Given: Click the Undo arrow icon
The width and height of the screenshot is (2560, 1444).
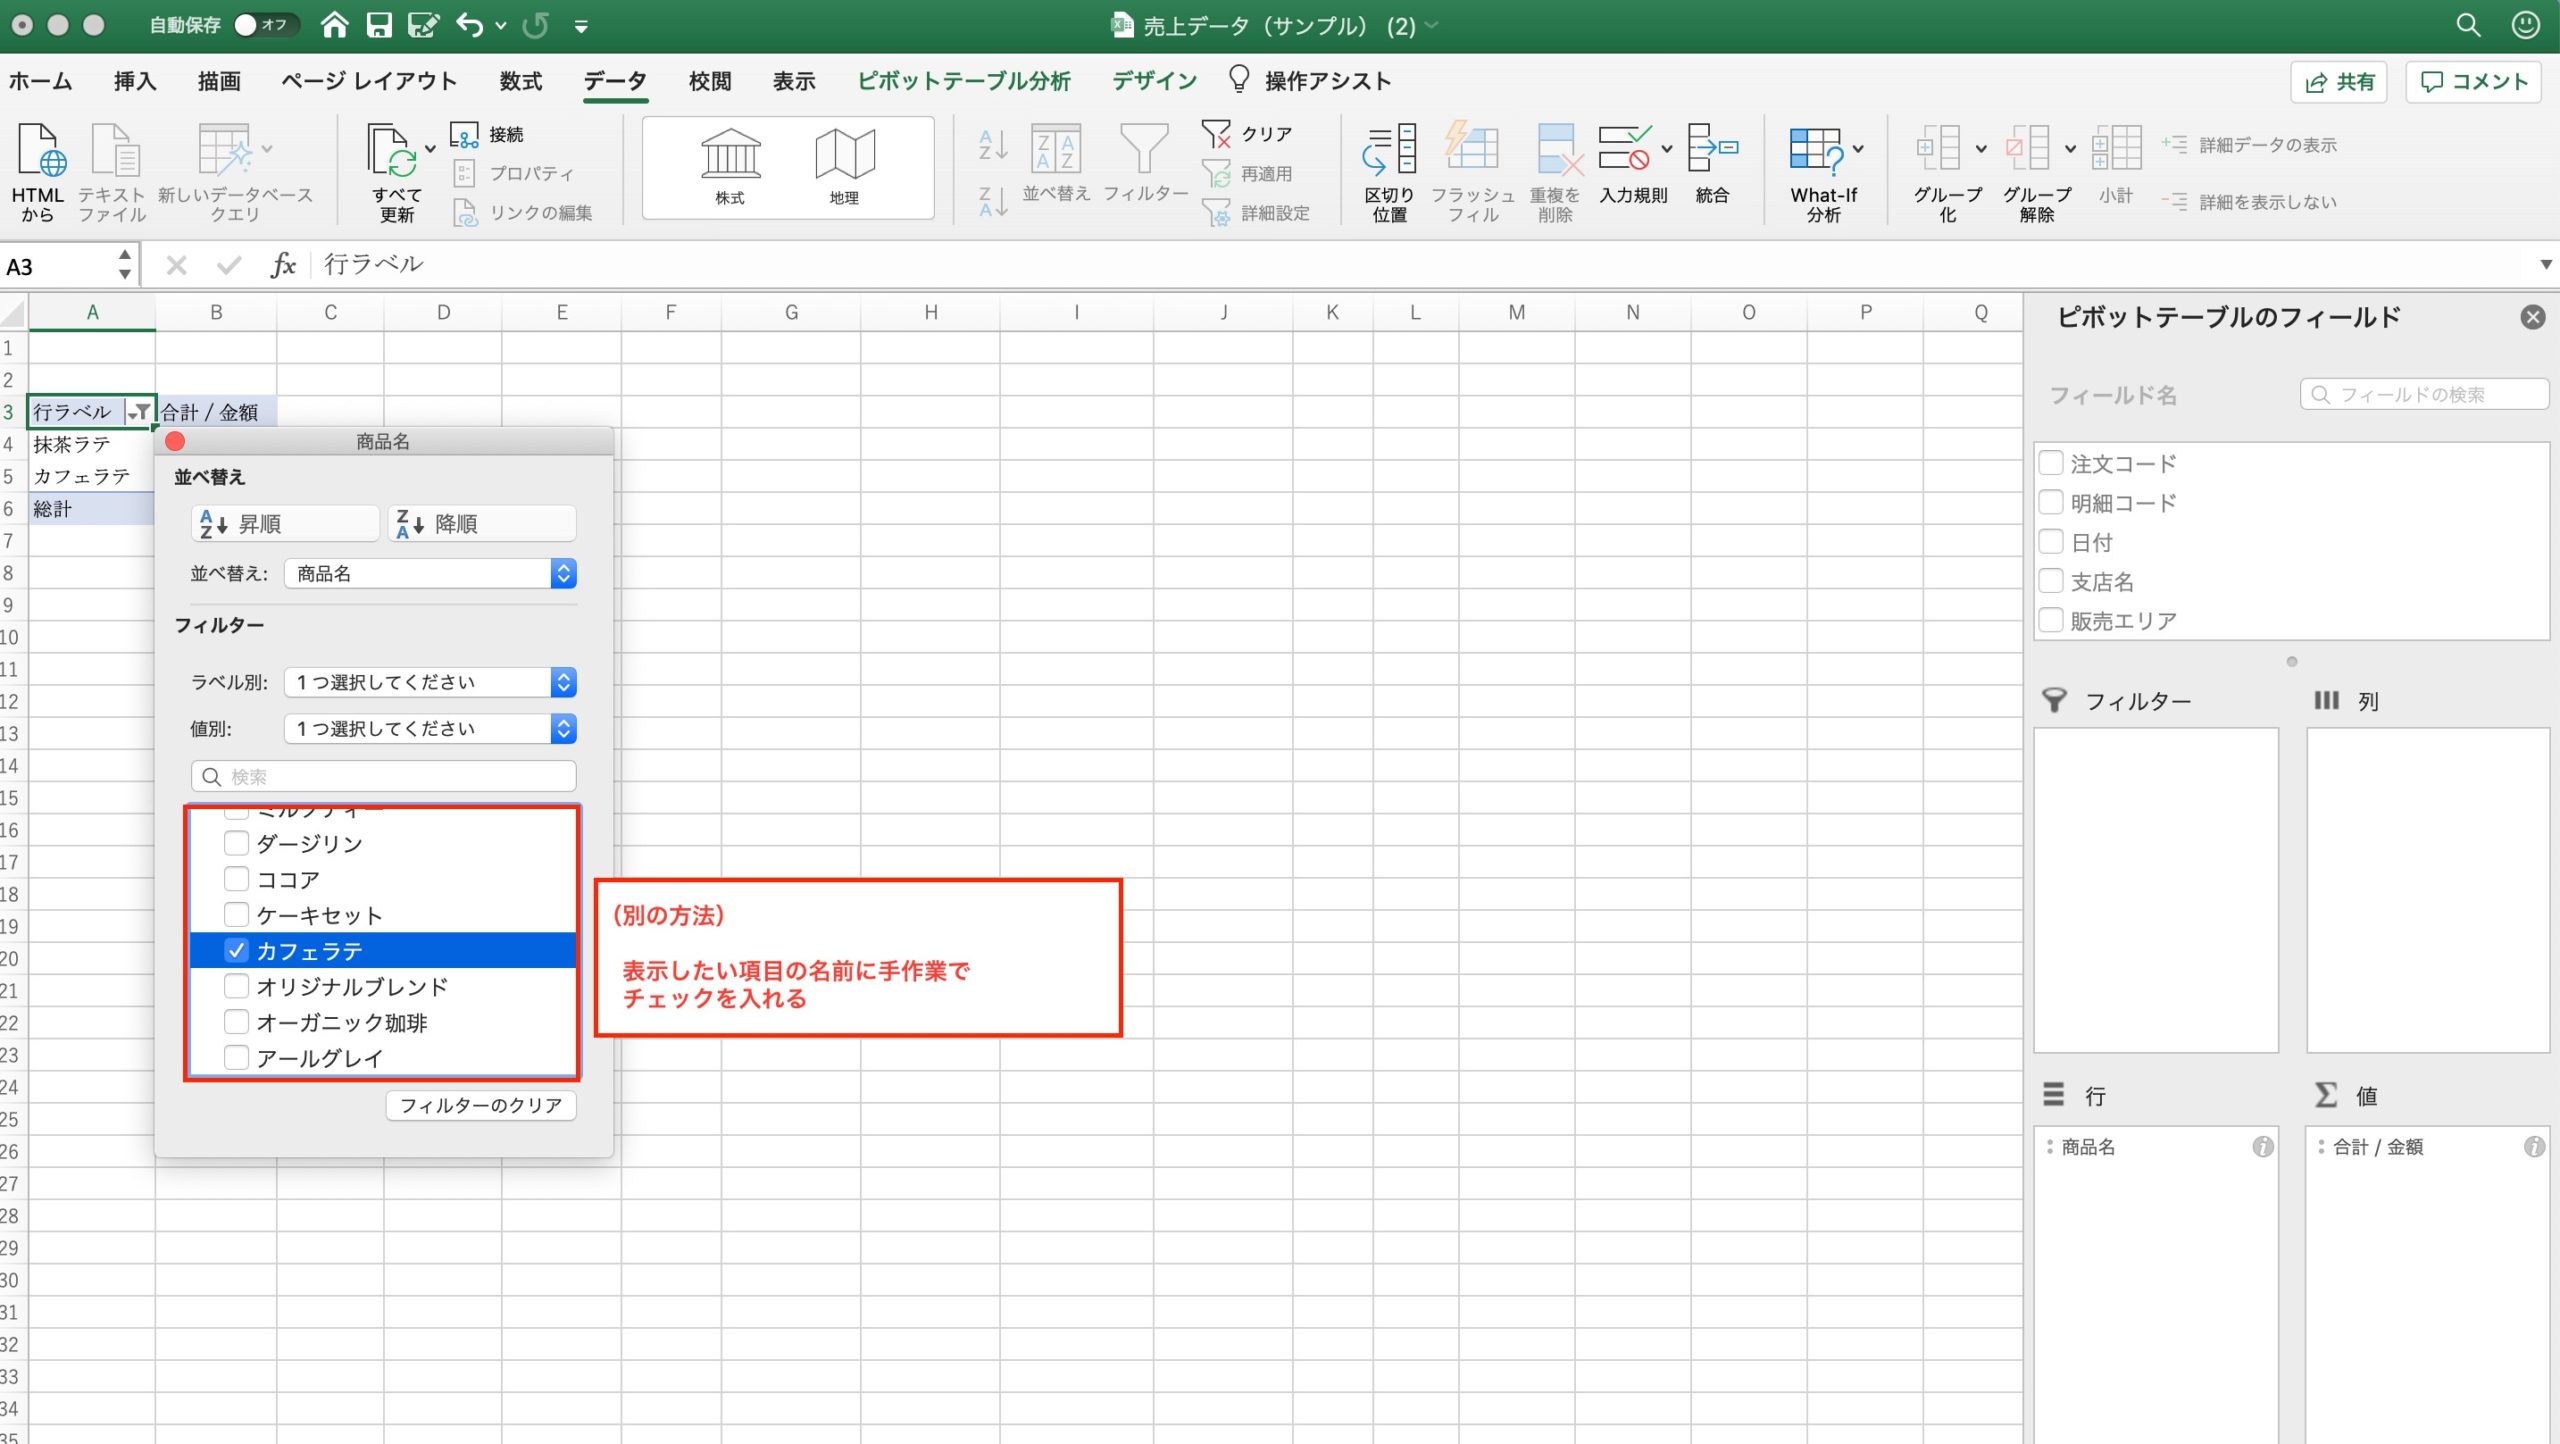Looking at the screenshot, I should [x=469, y=25].
